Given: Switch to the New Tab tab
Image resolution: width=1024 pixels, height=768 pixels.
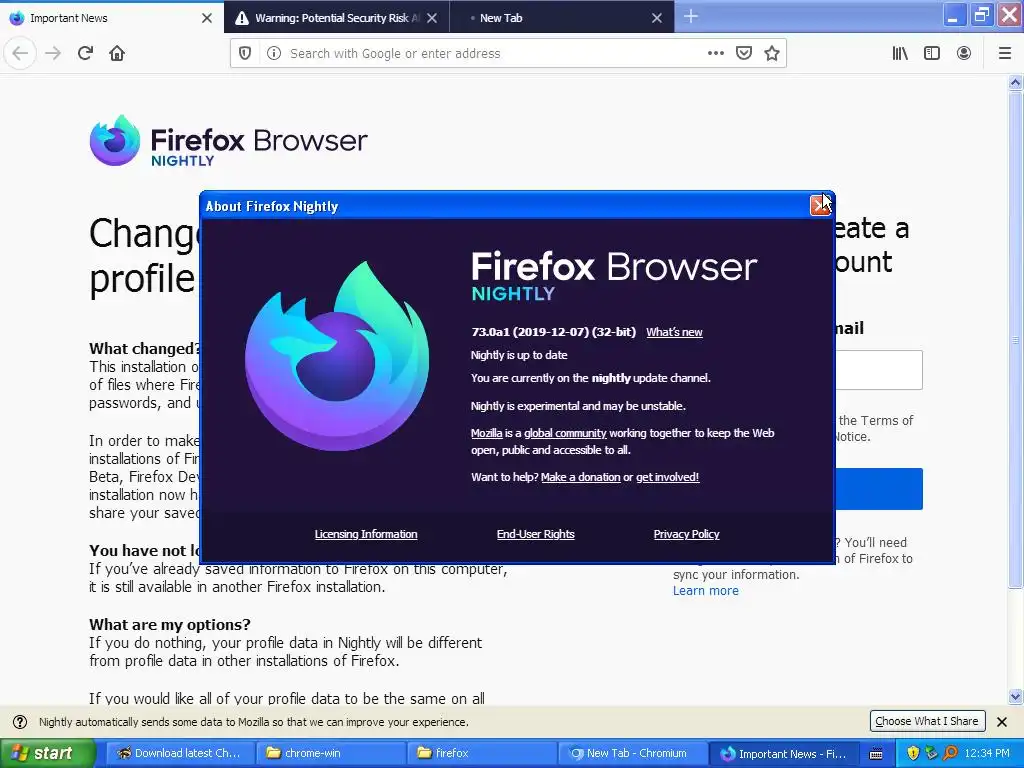Looking at the screenshot, I should 562,18.
